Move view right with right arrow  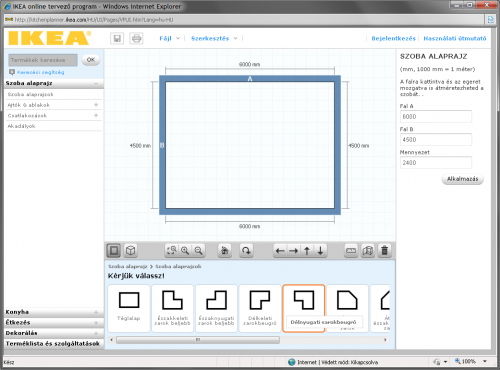293,251
